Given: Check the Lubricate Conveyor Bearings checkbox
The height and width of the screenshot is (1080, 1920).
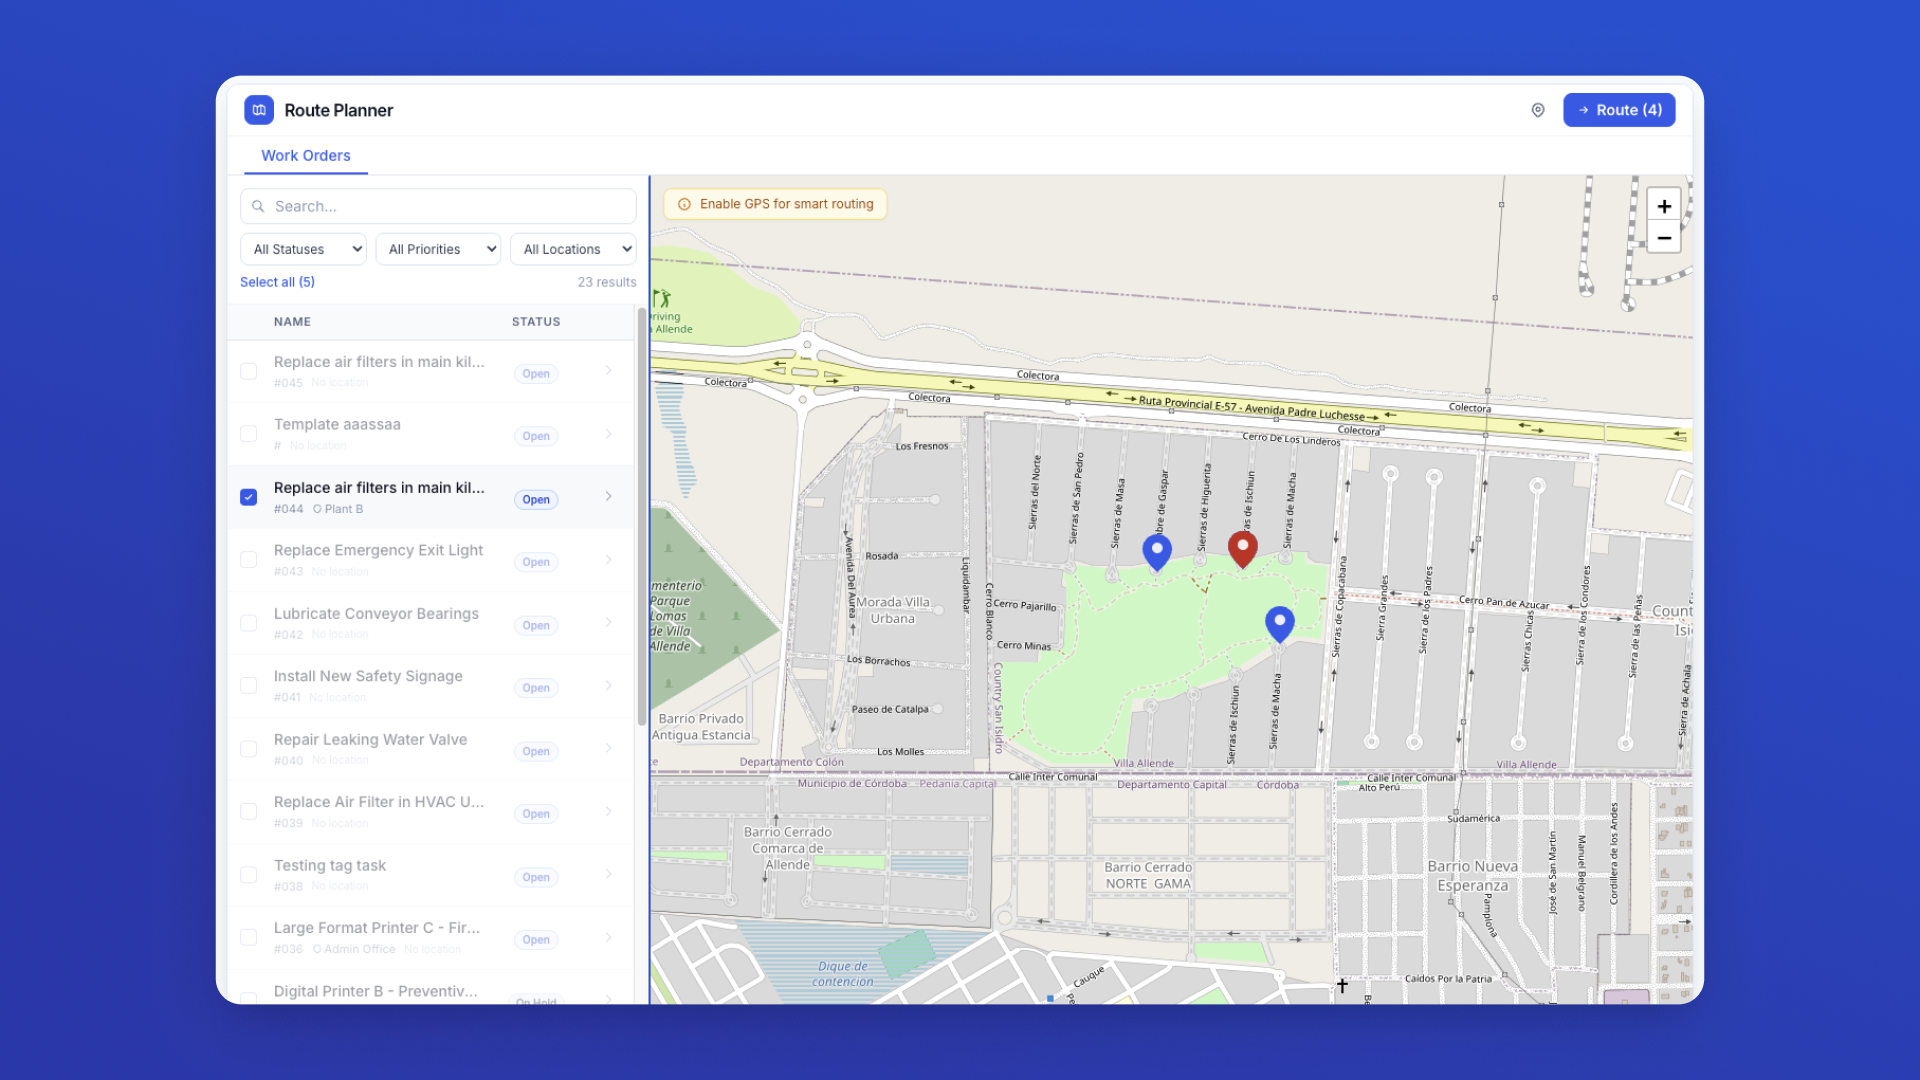Looking at the screenshot, I should 248,622.
